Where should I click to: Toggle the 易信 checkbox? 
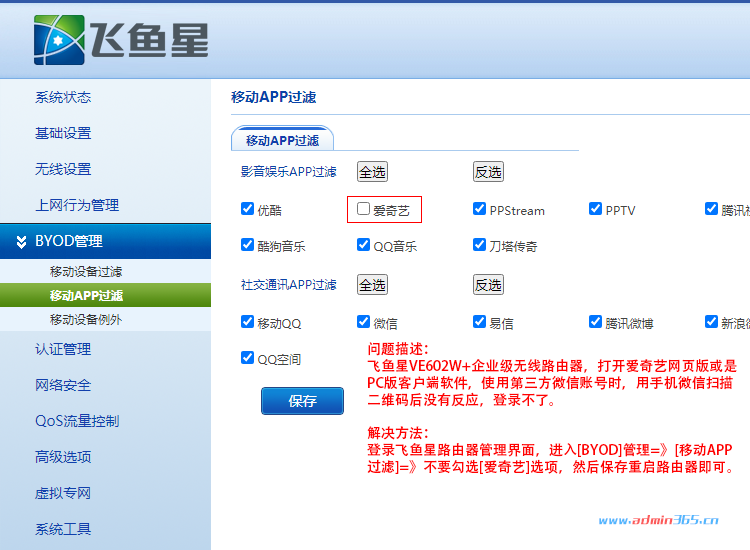tap(479, 321)
